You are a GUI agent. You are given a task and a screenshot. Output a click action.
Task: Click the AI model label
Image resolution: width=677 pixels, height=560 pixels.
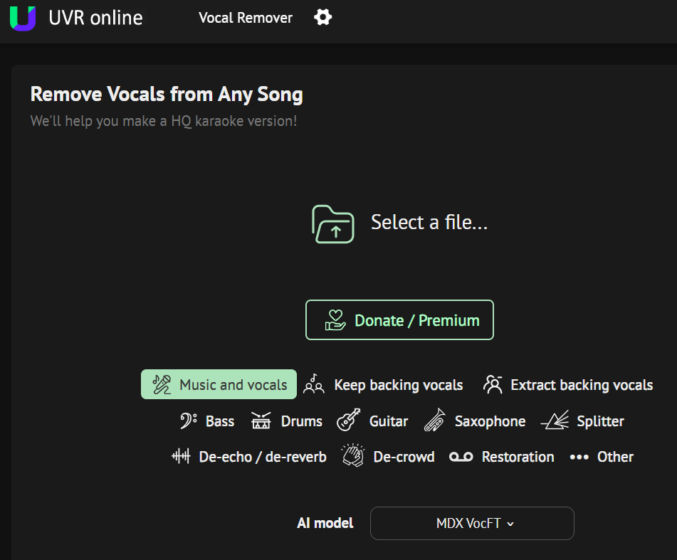click(325, 523)
